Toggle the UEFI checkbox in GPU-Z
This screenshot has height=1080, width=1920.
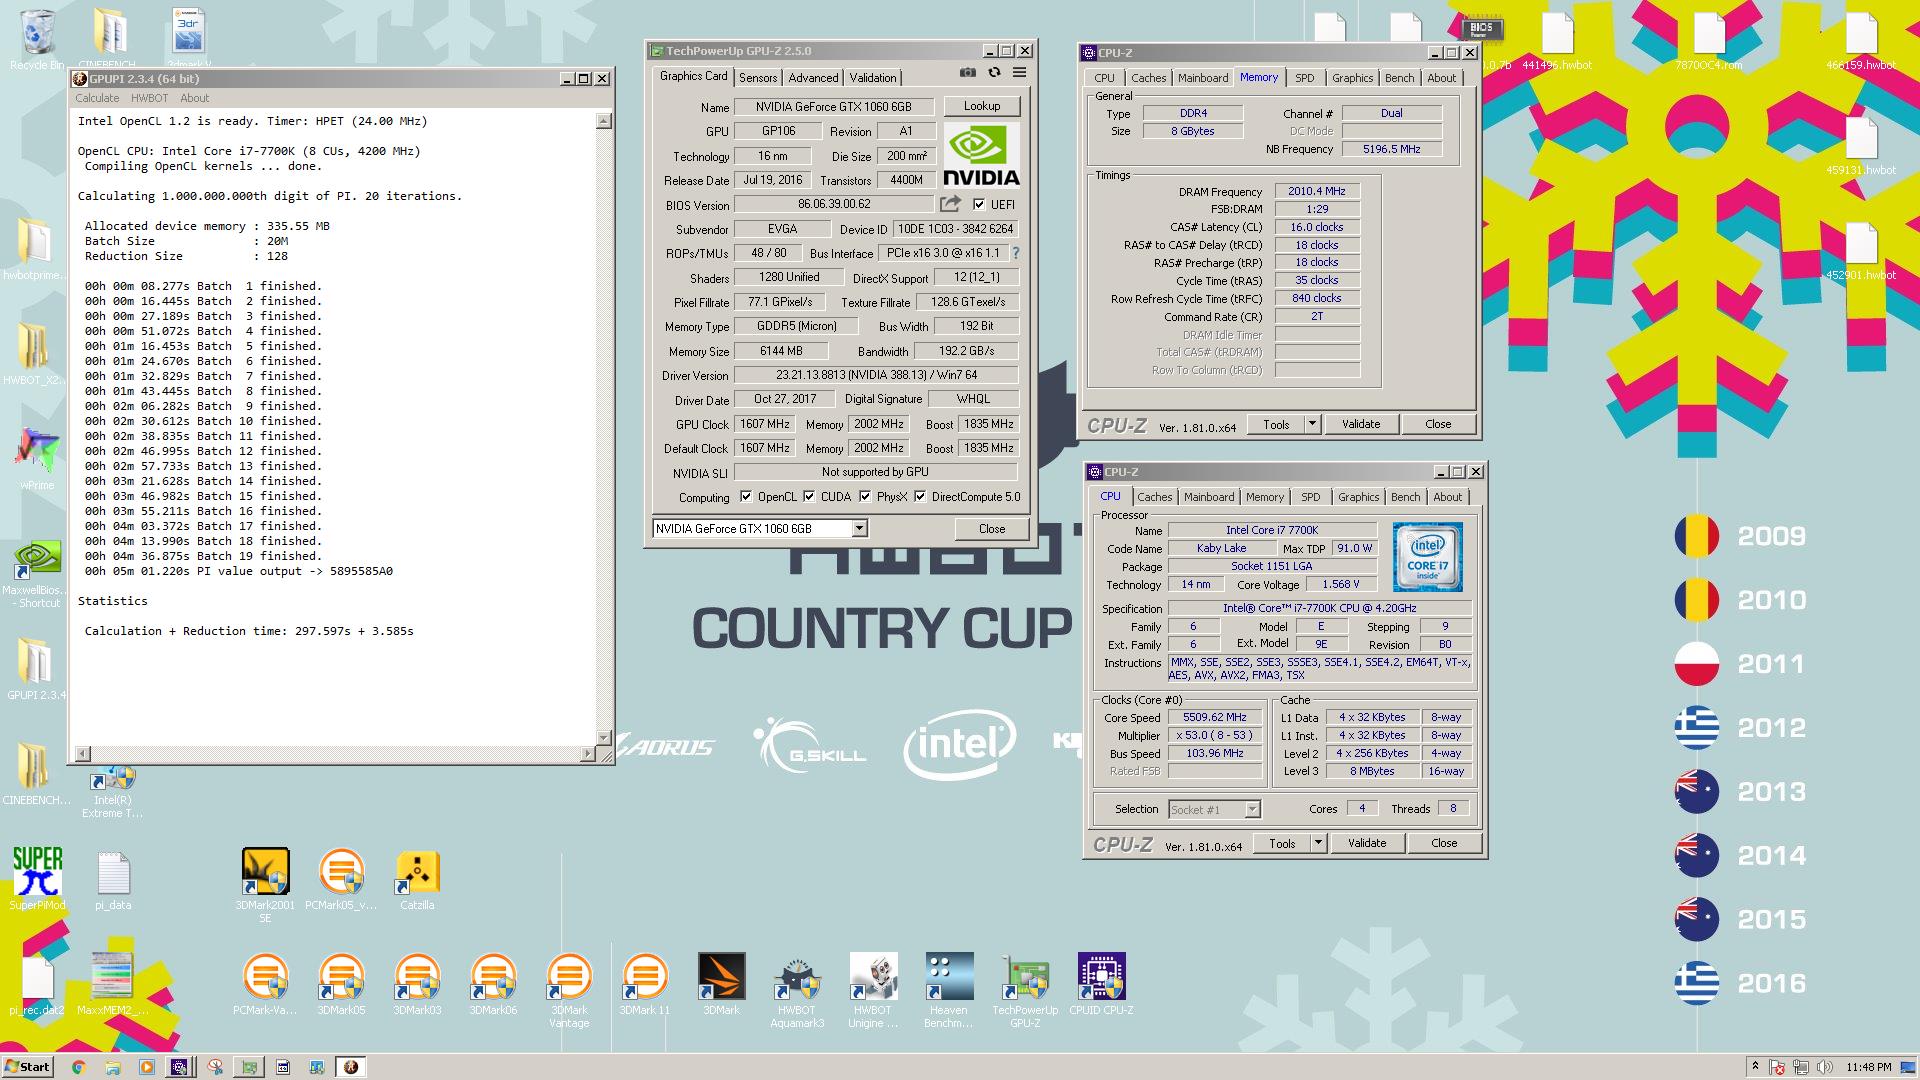coord(979,204)
